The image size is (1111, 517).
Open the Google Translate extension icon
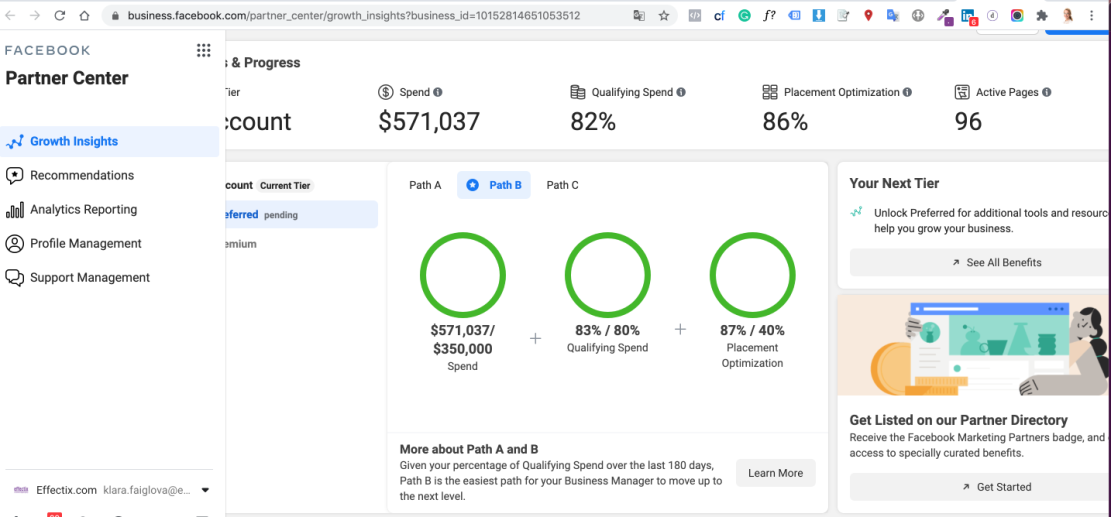click(x=893, y=16)
